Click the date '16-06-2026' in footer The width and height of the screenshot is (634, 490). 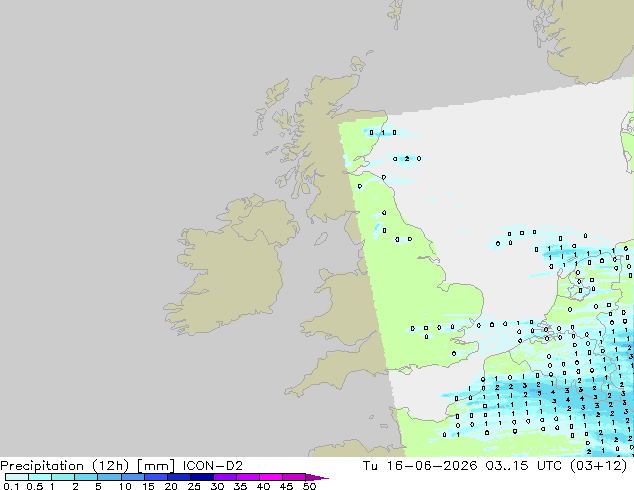click(x=431, y=466)
